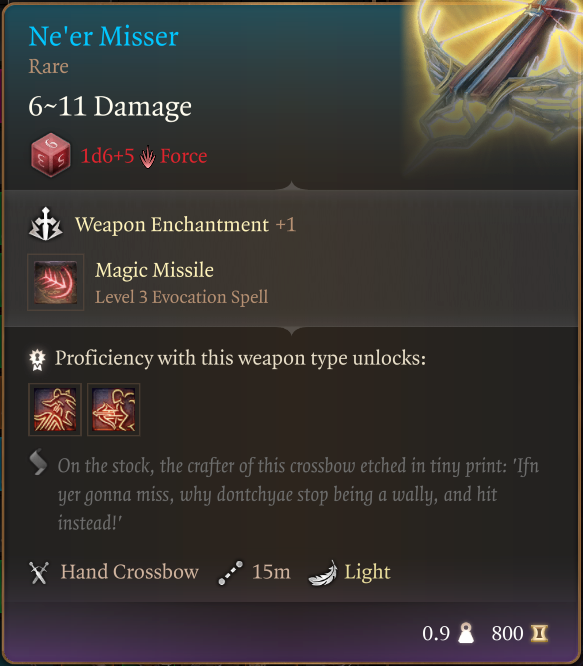Click the Weapon Enchantment sword icon
This screenshot has height=666, width=583.
45,224
